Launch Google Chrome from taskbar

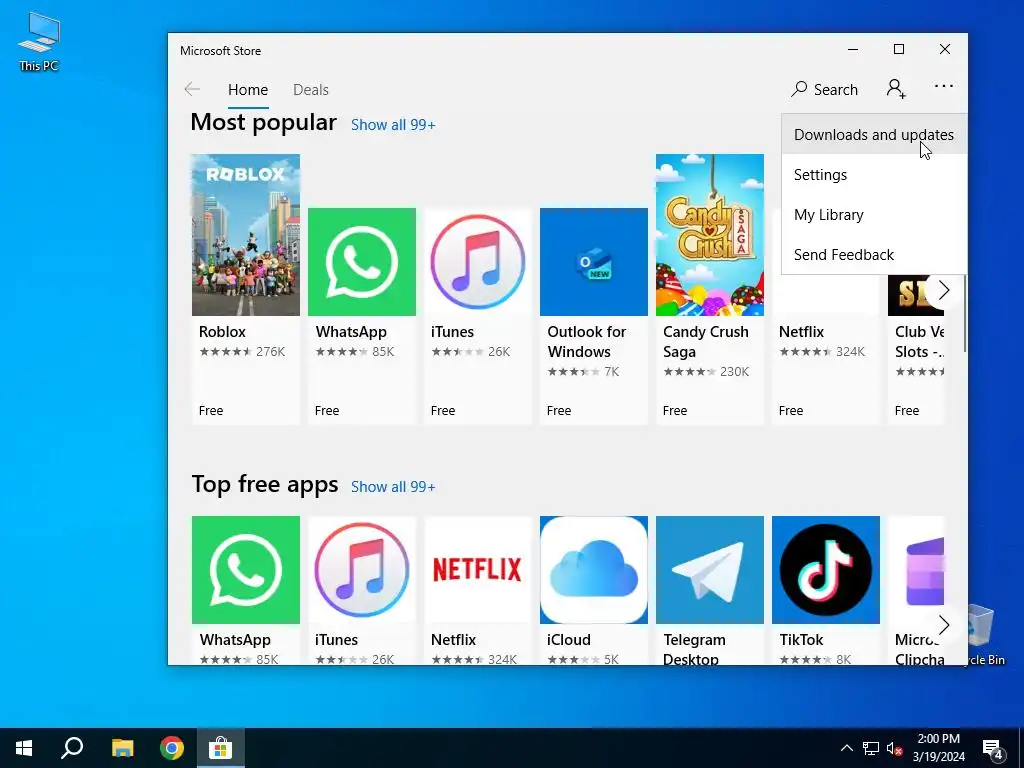(172, 748)
